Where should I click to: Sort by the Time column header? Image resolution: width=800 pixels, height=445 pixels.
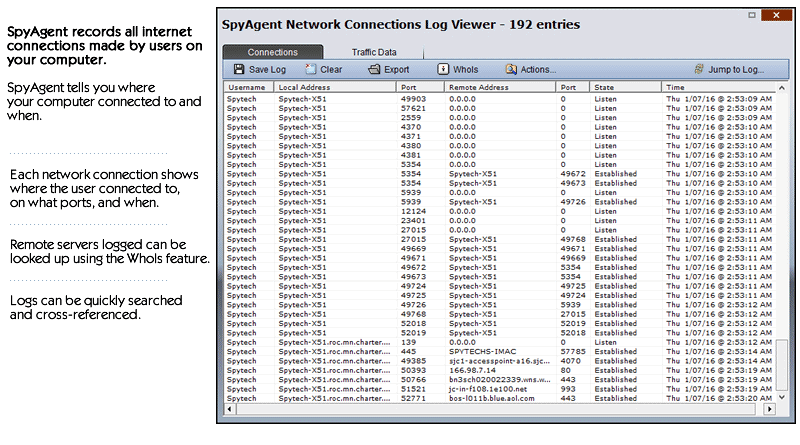pyautogui.click(x=718, y=87)
